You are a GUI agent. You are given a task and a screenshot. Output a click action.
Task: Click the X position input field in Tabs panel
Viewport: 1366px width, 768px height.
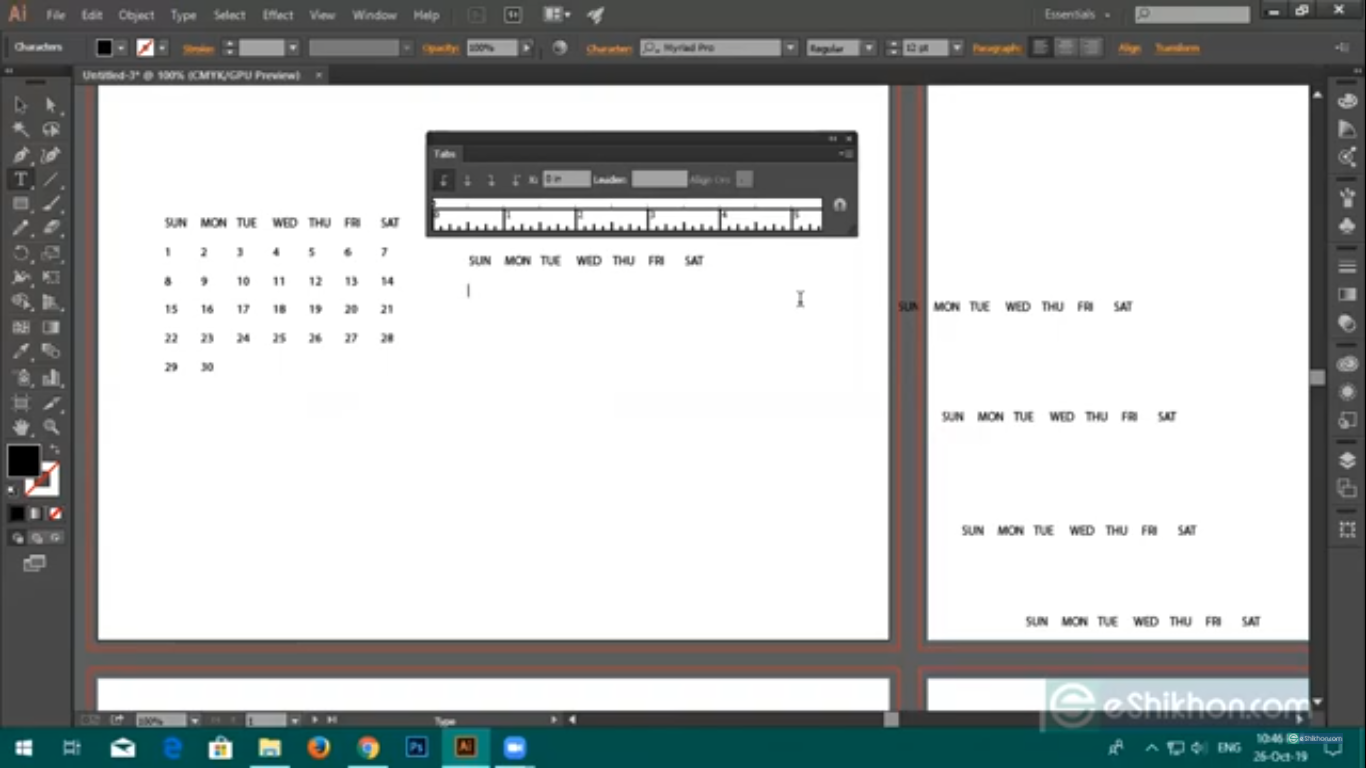click(x=565, y=179)
